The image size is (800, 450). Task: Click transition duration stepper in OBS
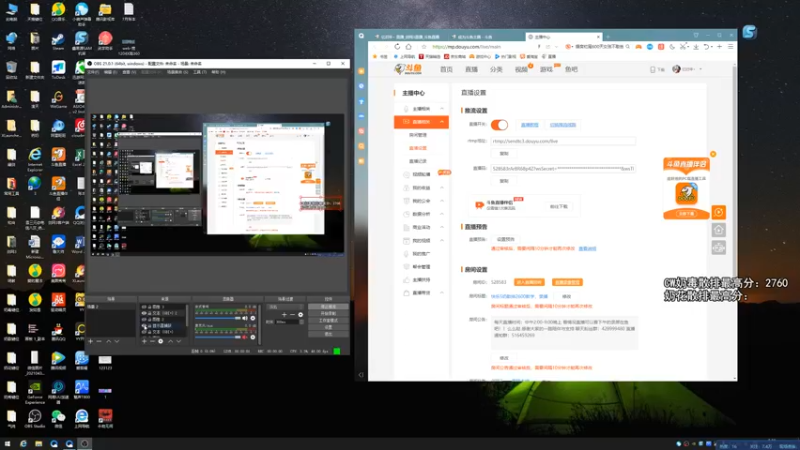coord(302,322)
